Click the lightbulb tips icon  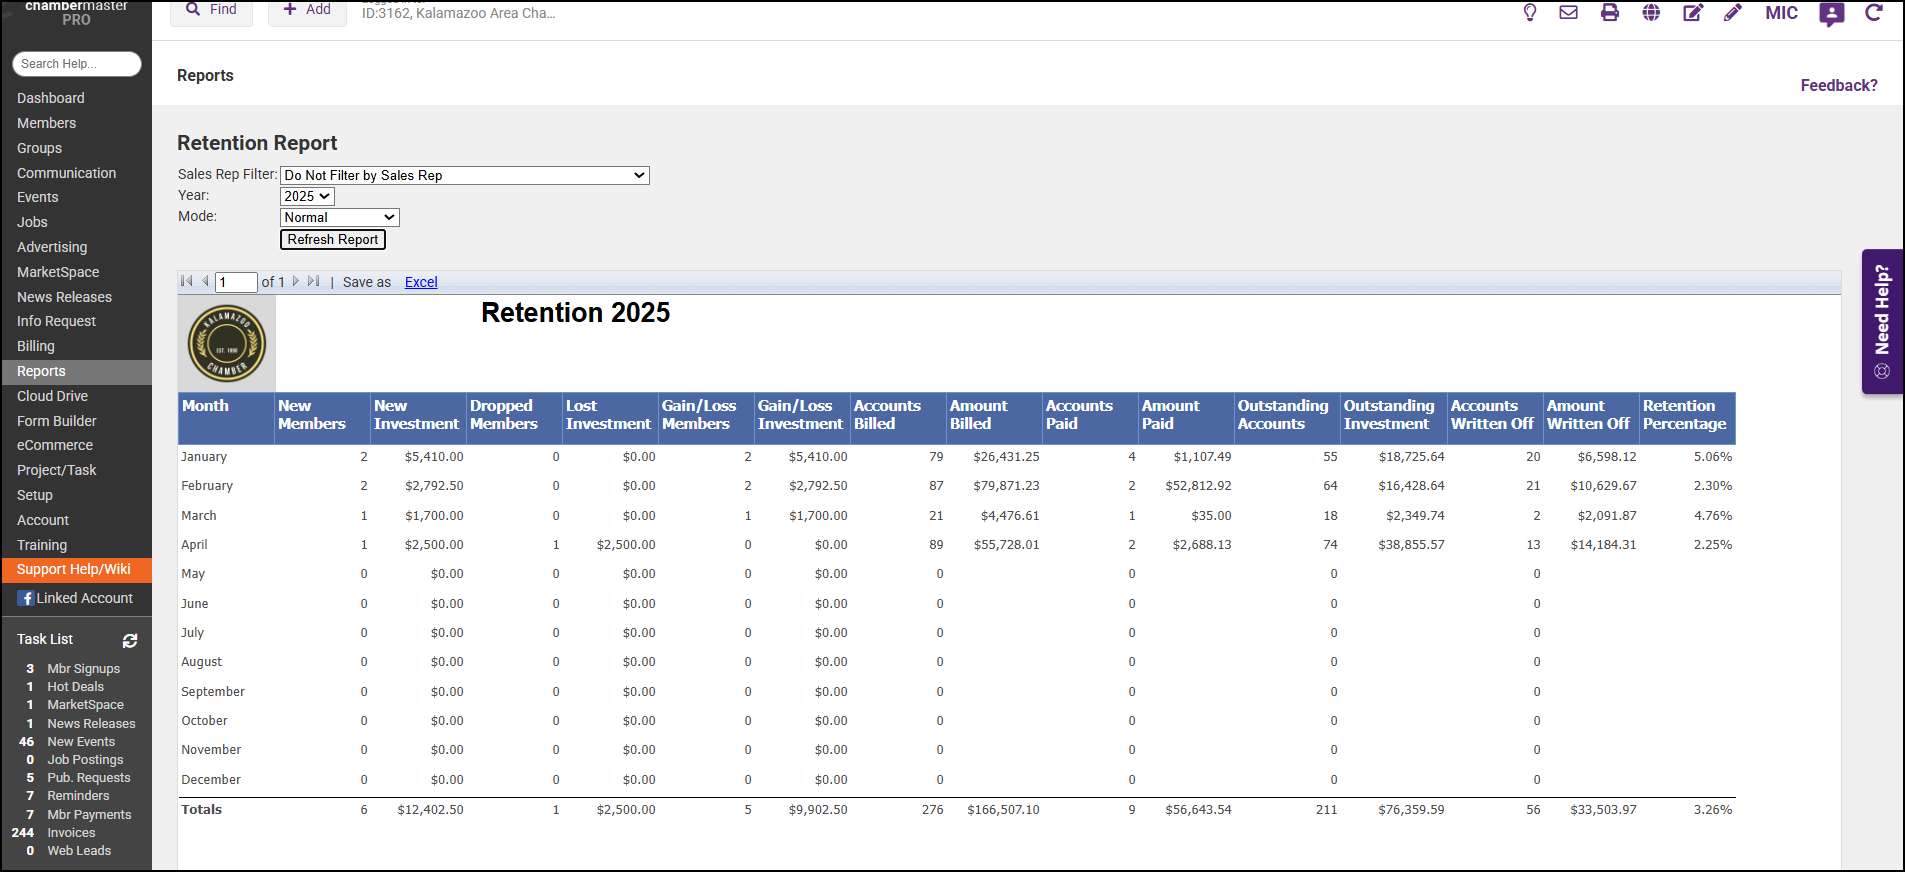click(1529, 13)
